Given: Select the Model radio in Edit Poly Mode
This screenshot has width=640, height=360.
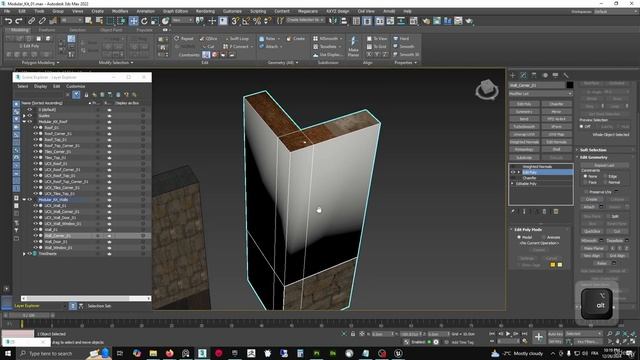Looking at the screenshot, I should tap(519, 237).
